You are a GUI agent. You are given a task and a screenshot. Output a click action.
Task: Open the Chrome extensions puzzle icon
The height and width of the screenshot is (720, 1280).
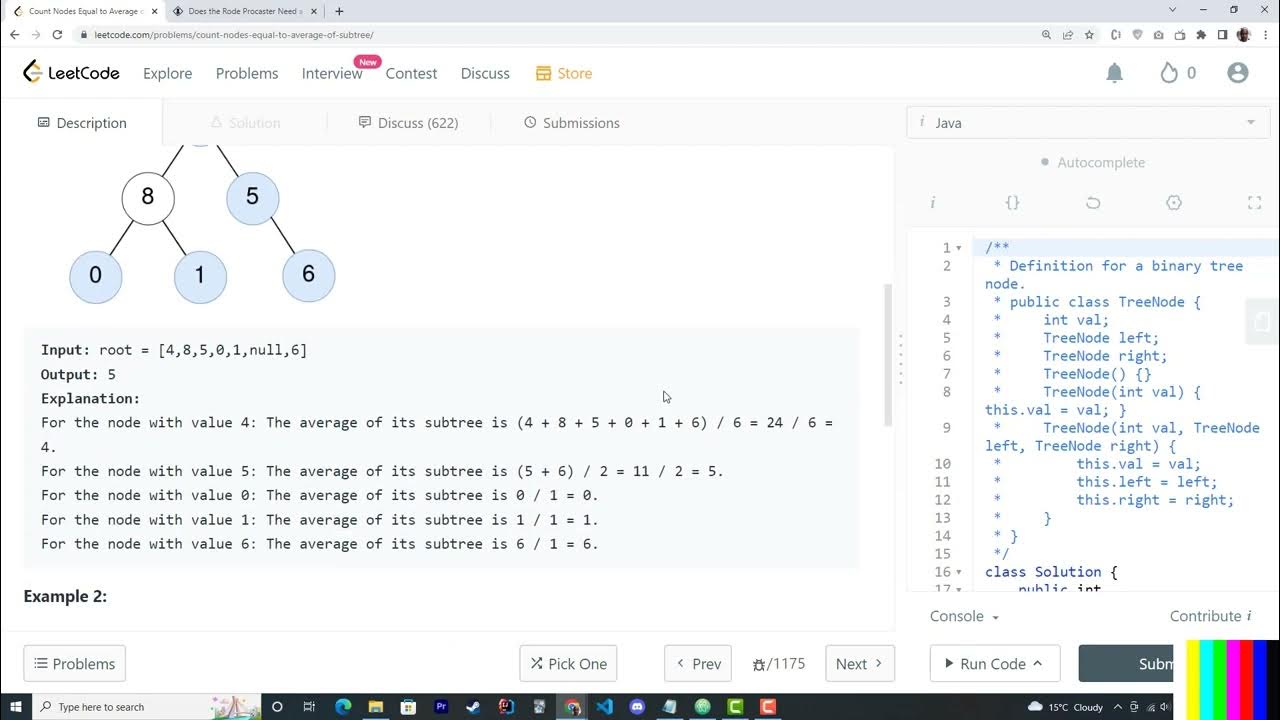coord(1201,34)
